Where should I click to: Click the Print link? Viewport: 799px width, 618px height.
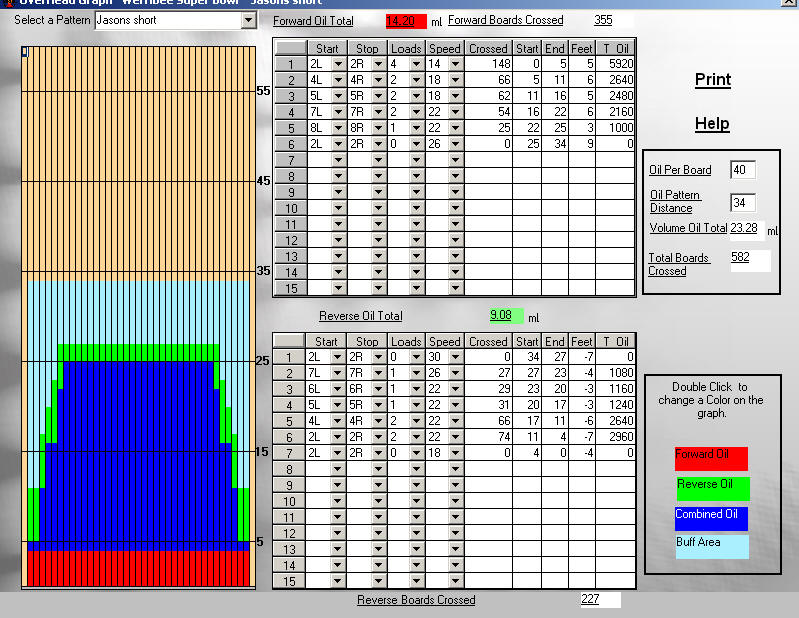click(712, 79)
